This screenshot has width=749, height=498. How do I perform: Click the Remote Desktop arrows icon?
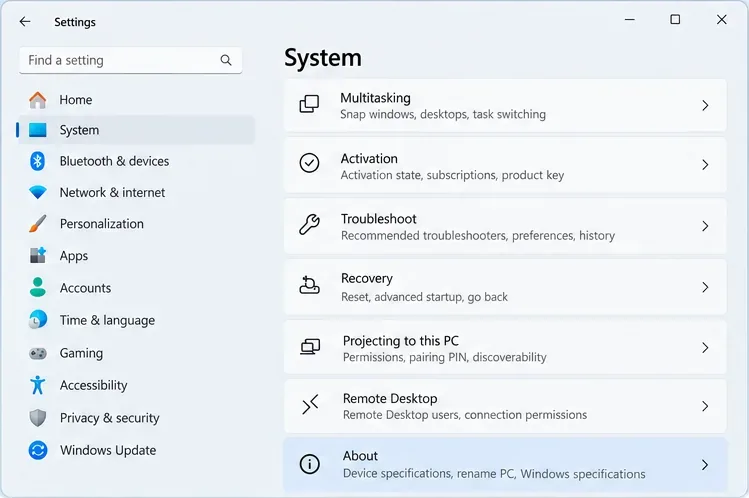coord(310,405)
